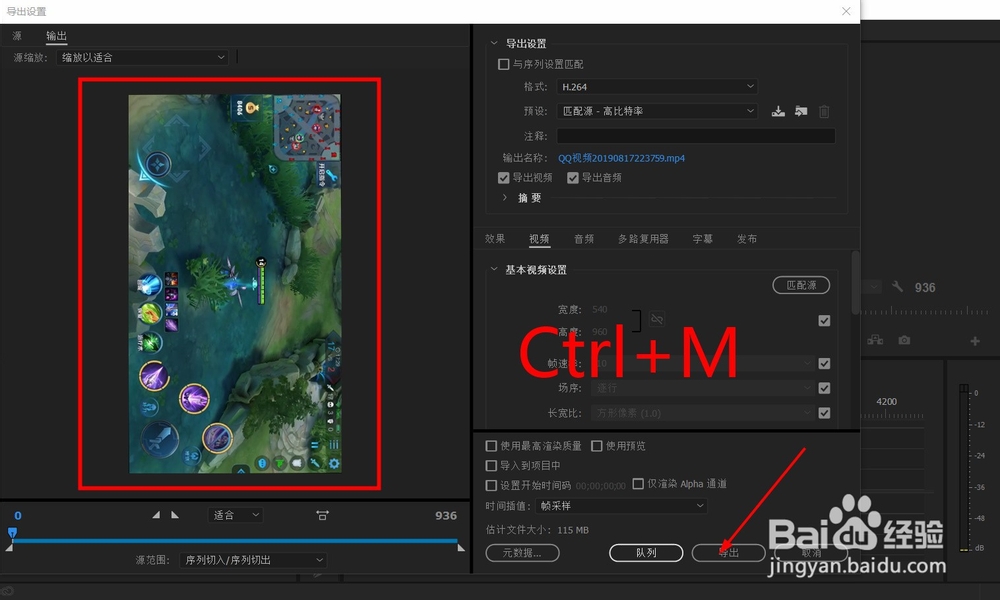1000x600 pixels.
Task: Open the output file name link
Action: [x=621, y=158]
